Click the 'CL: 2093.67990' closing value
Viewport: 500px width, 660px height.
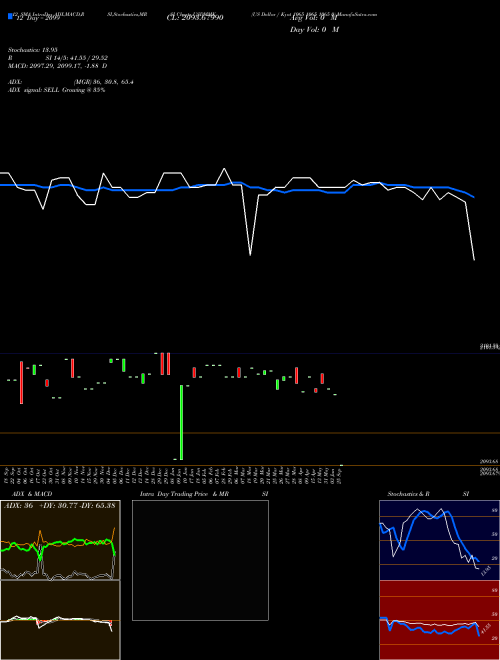tap(195, 18)
